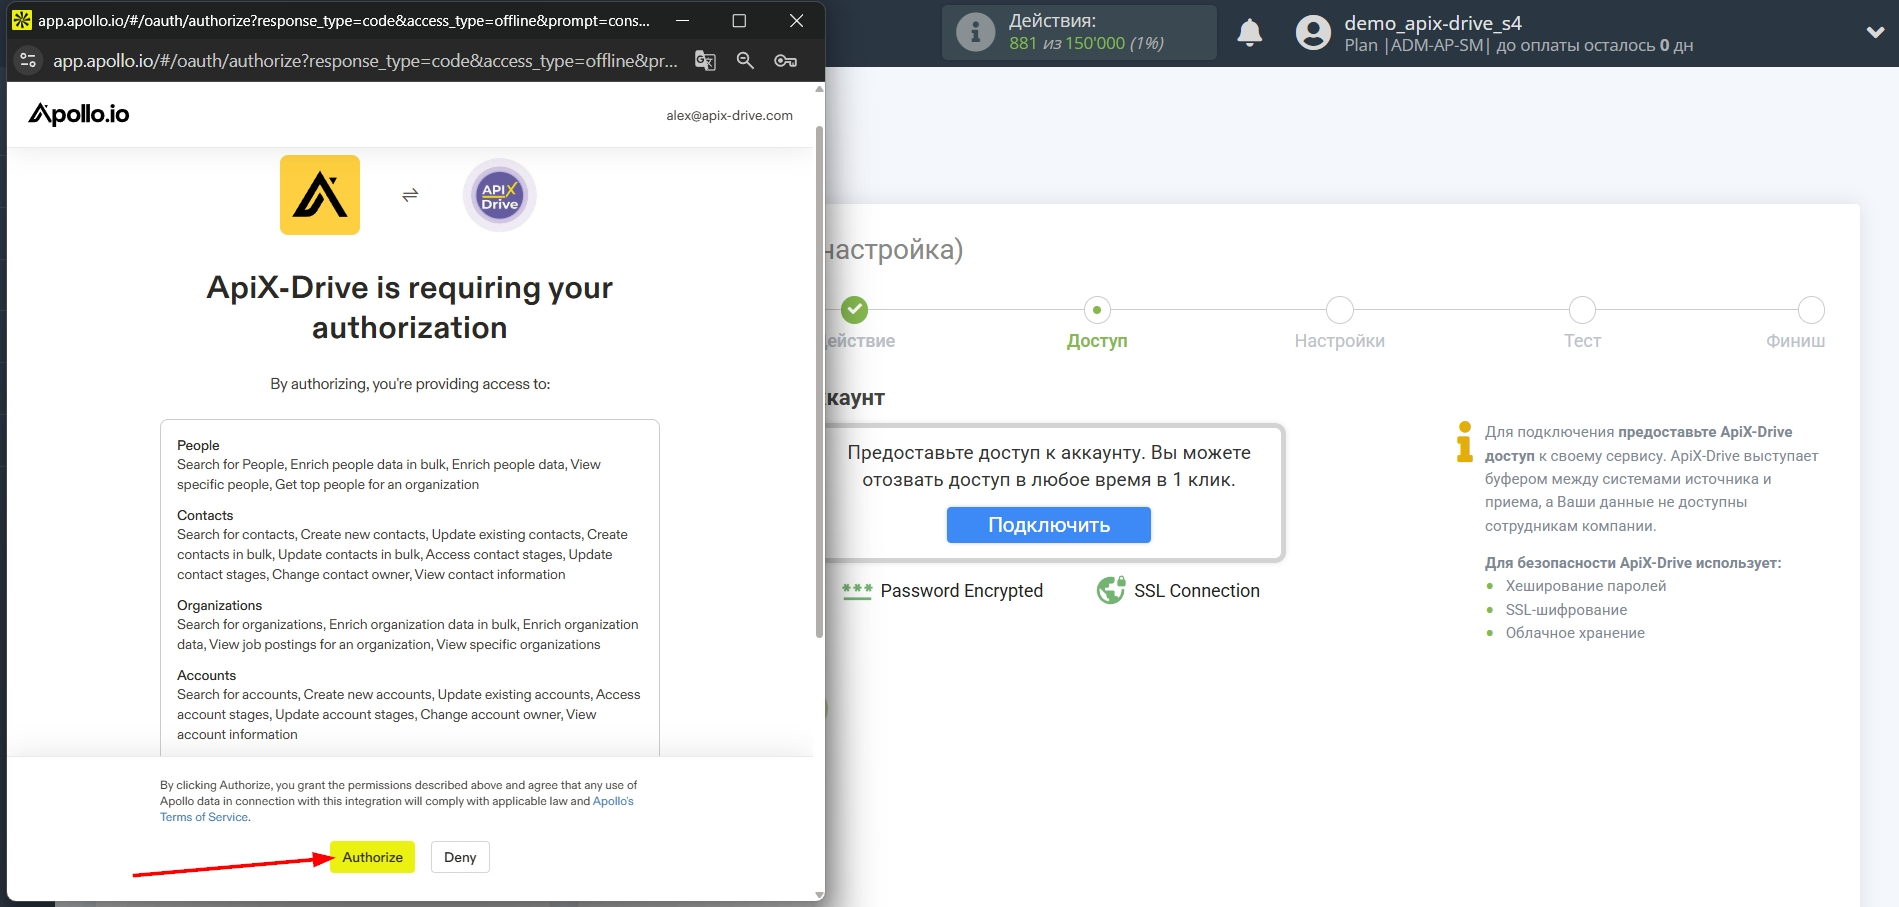Click the Deny button
Viewport: 1899px width, 907px height.
[460, 857]
